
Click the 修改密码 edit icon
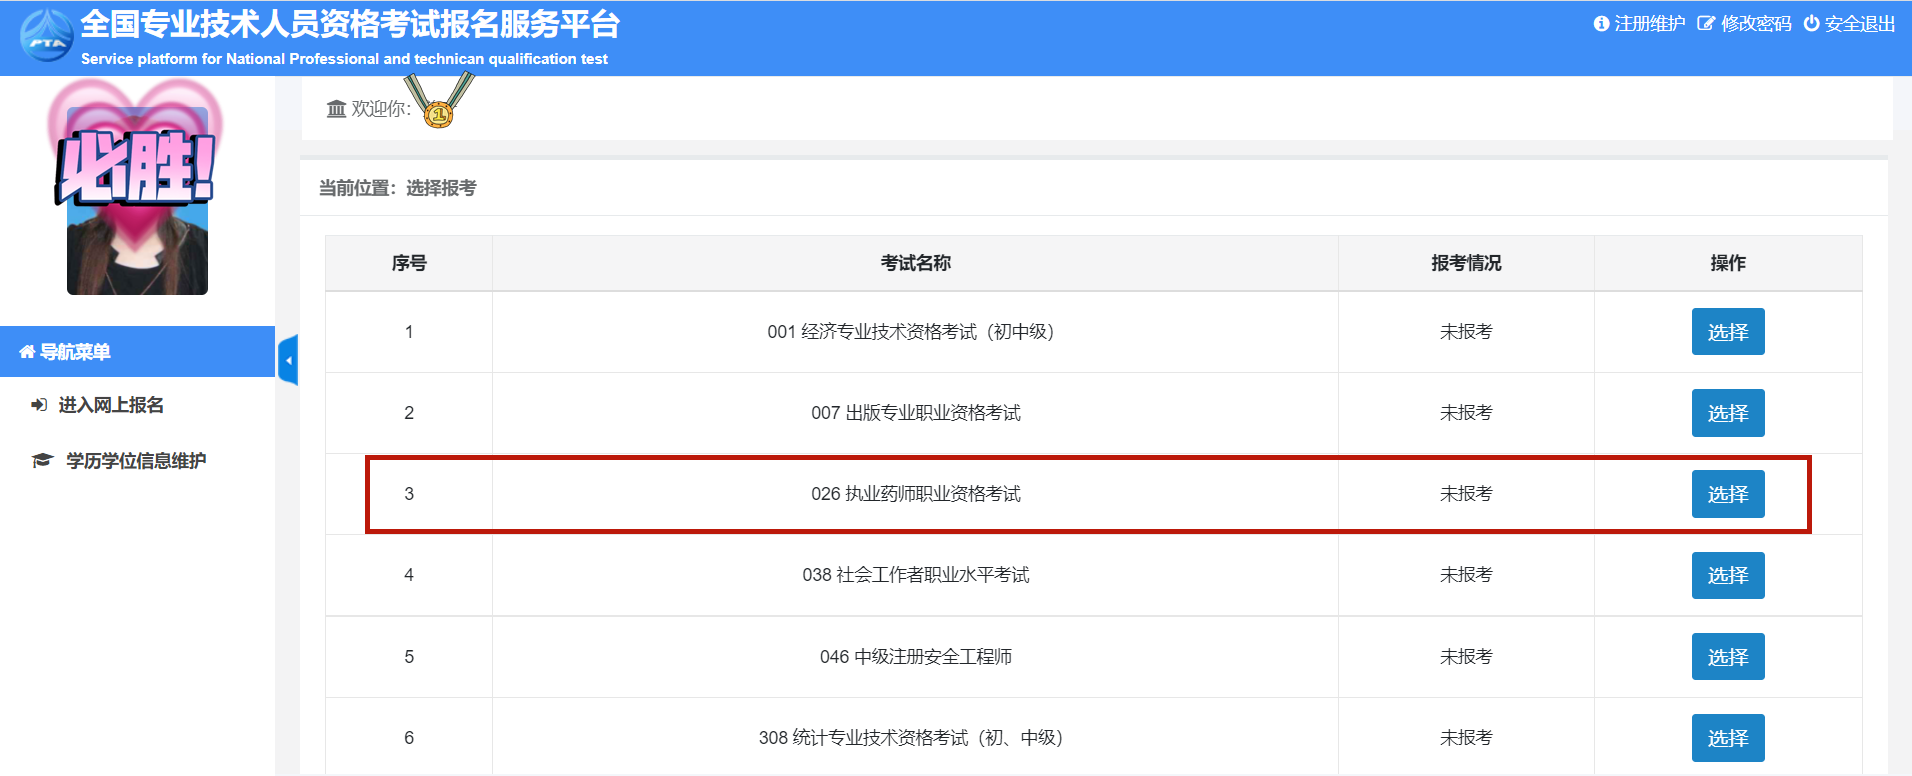(x=1706, y=24)
